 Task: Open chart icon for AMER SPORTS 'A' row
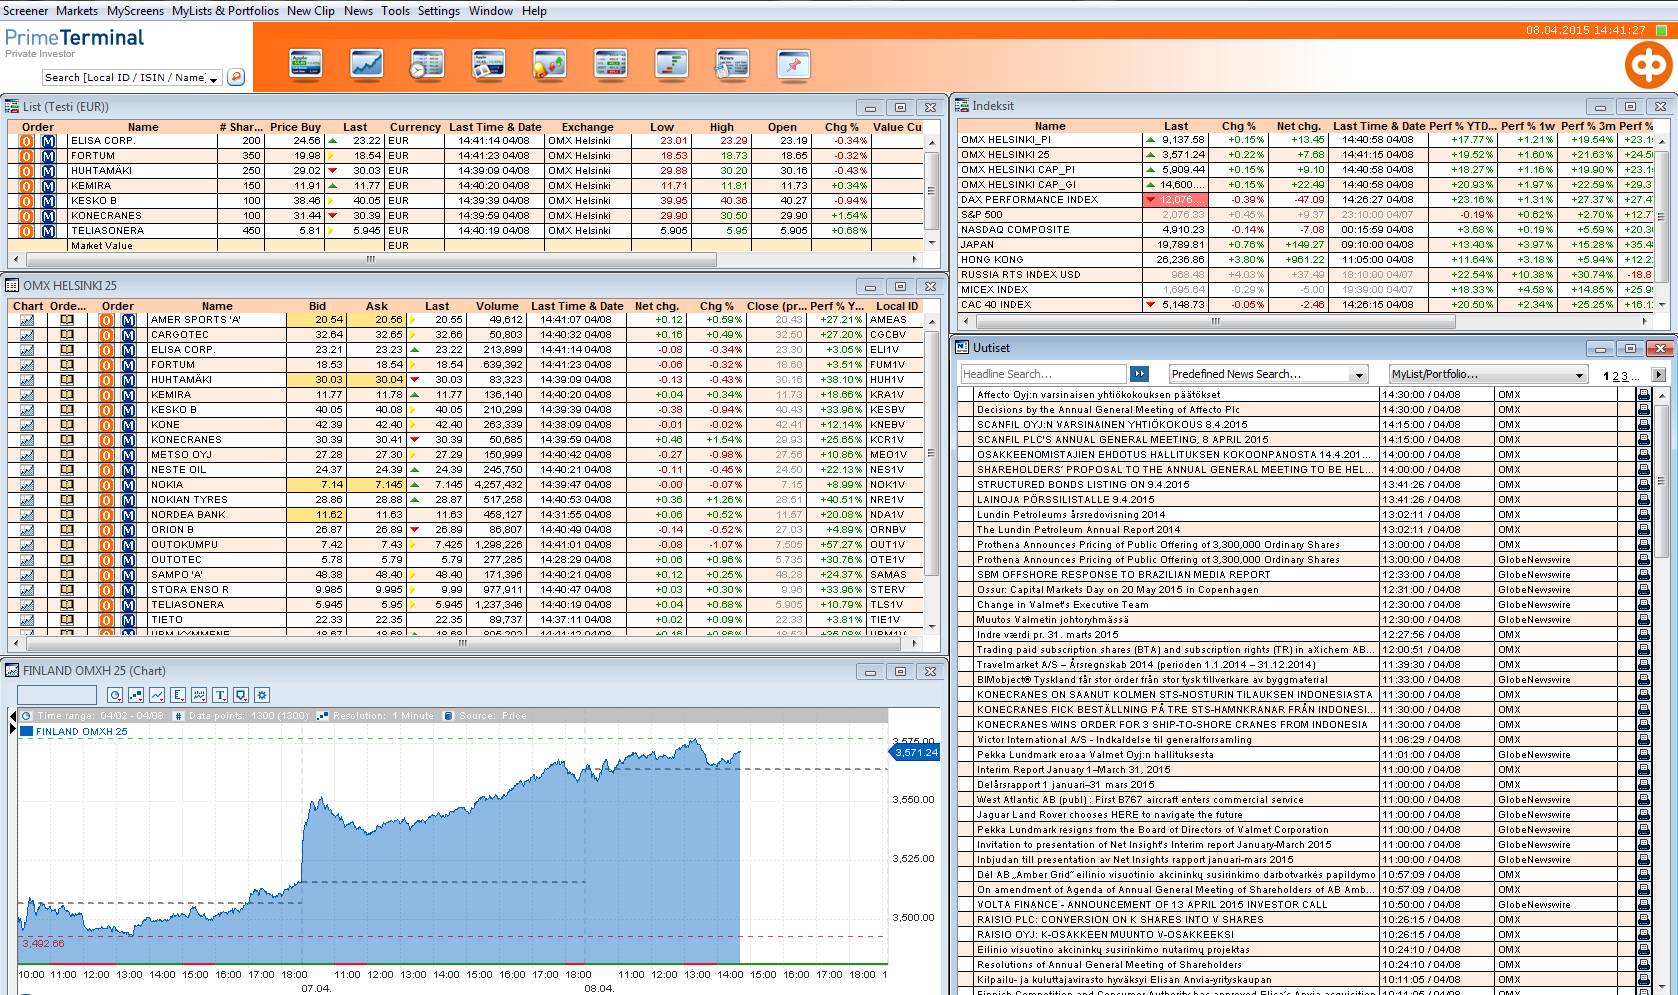26,320
